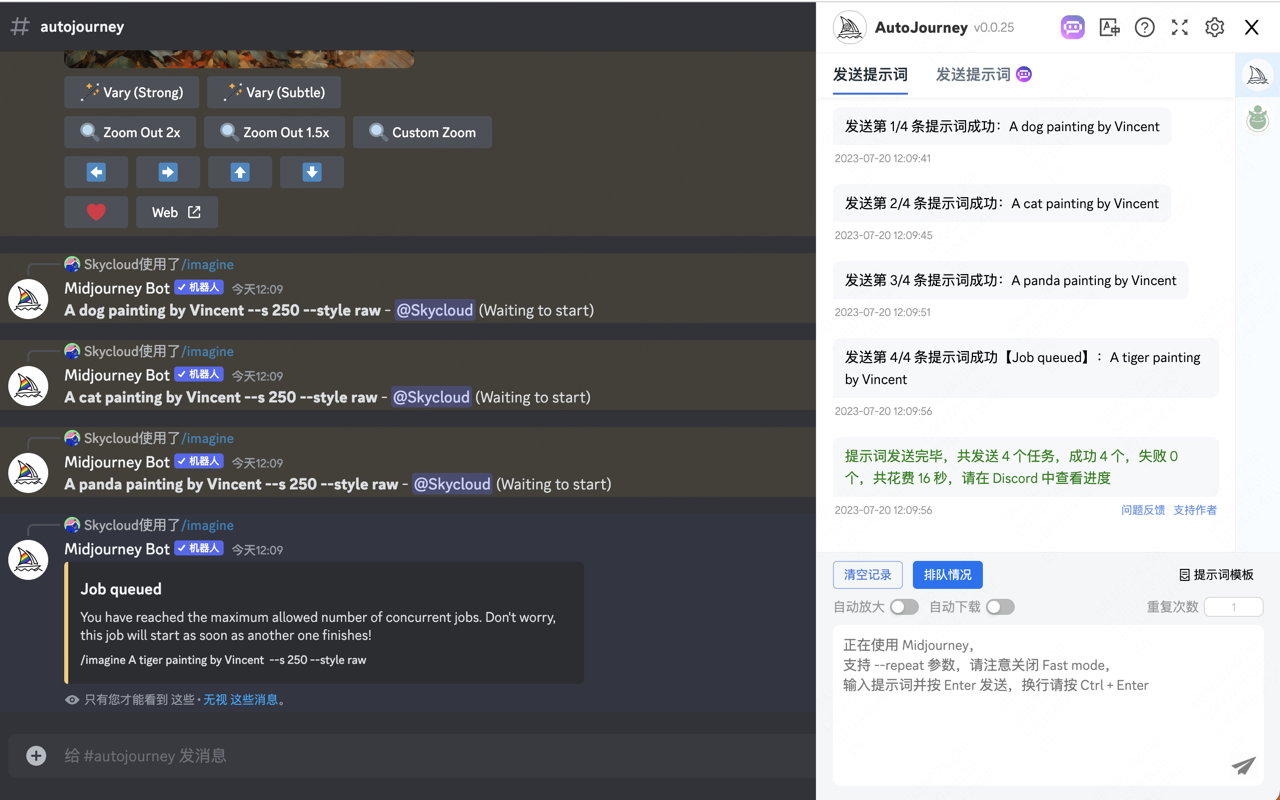The height and width of the screenshot is (800, 1280).
Task: Set value in the 重复次数 repeat field
Action: pyautogui.click(x=1234, y=607)
